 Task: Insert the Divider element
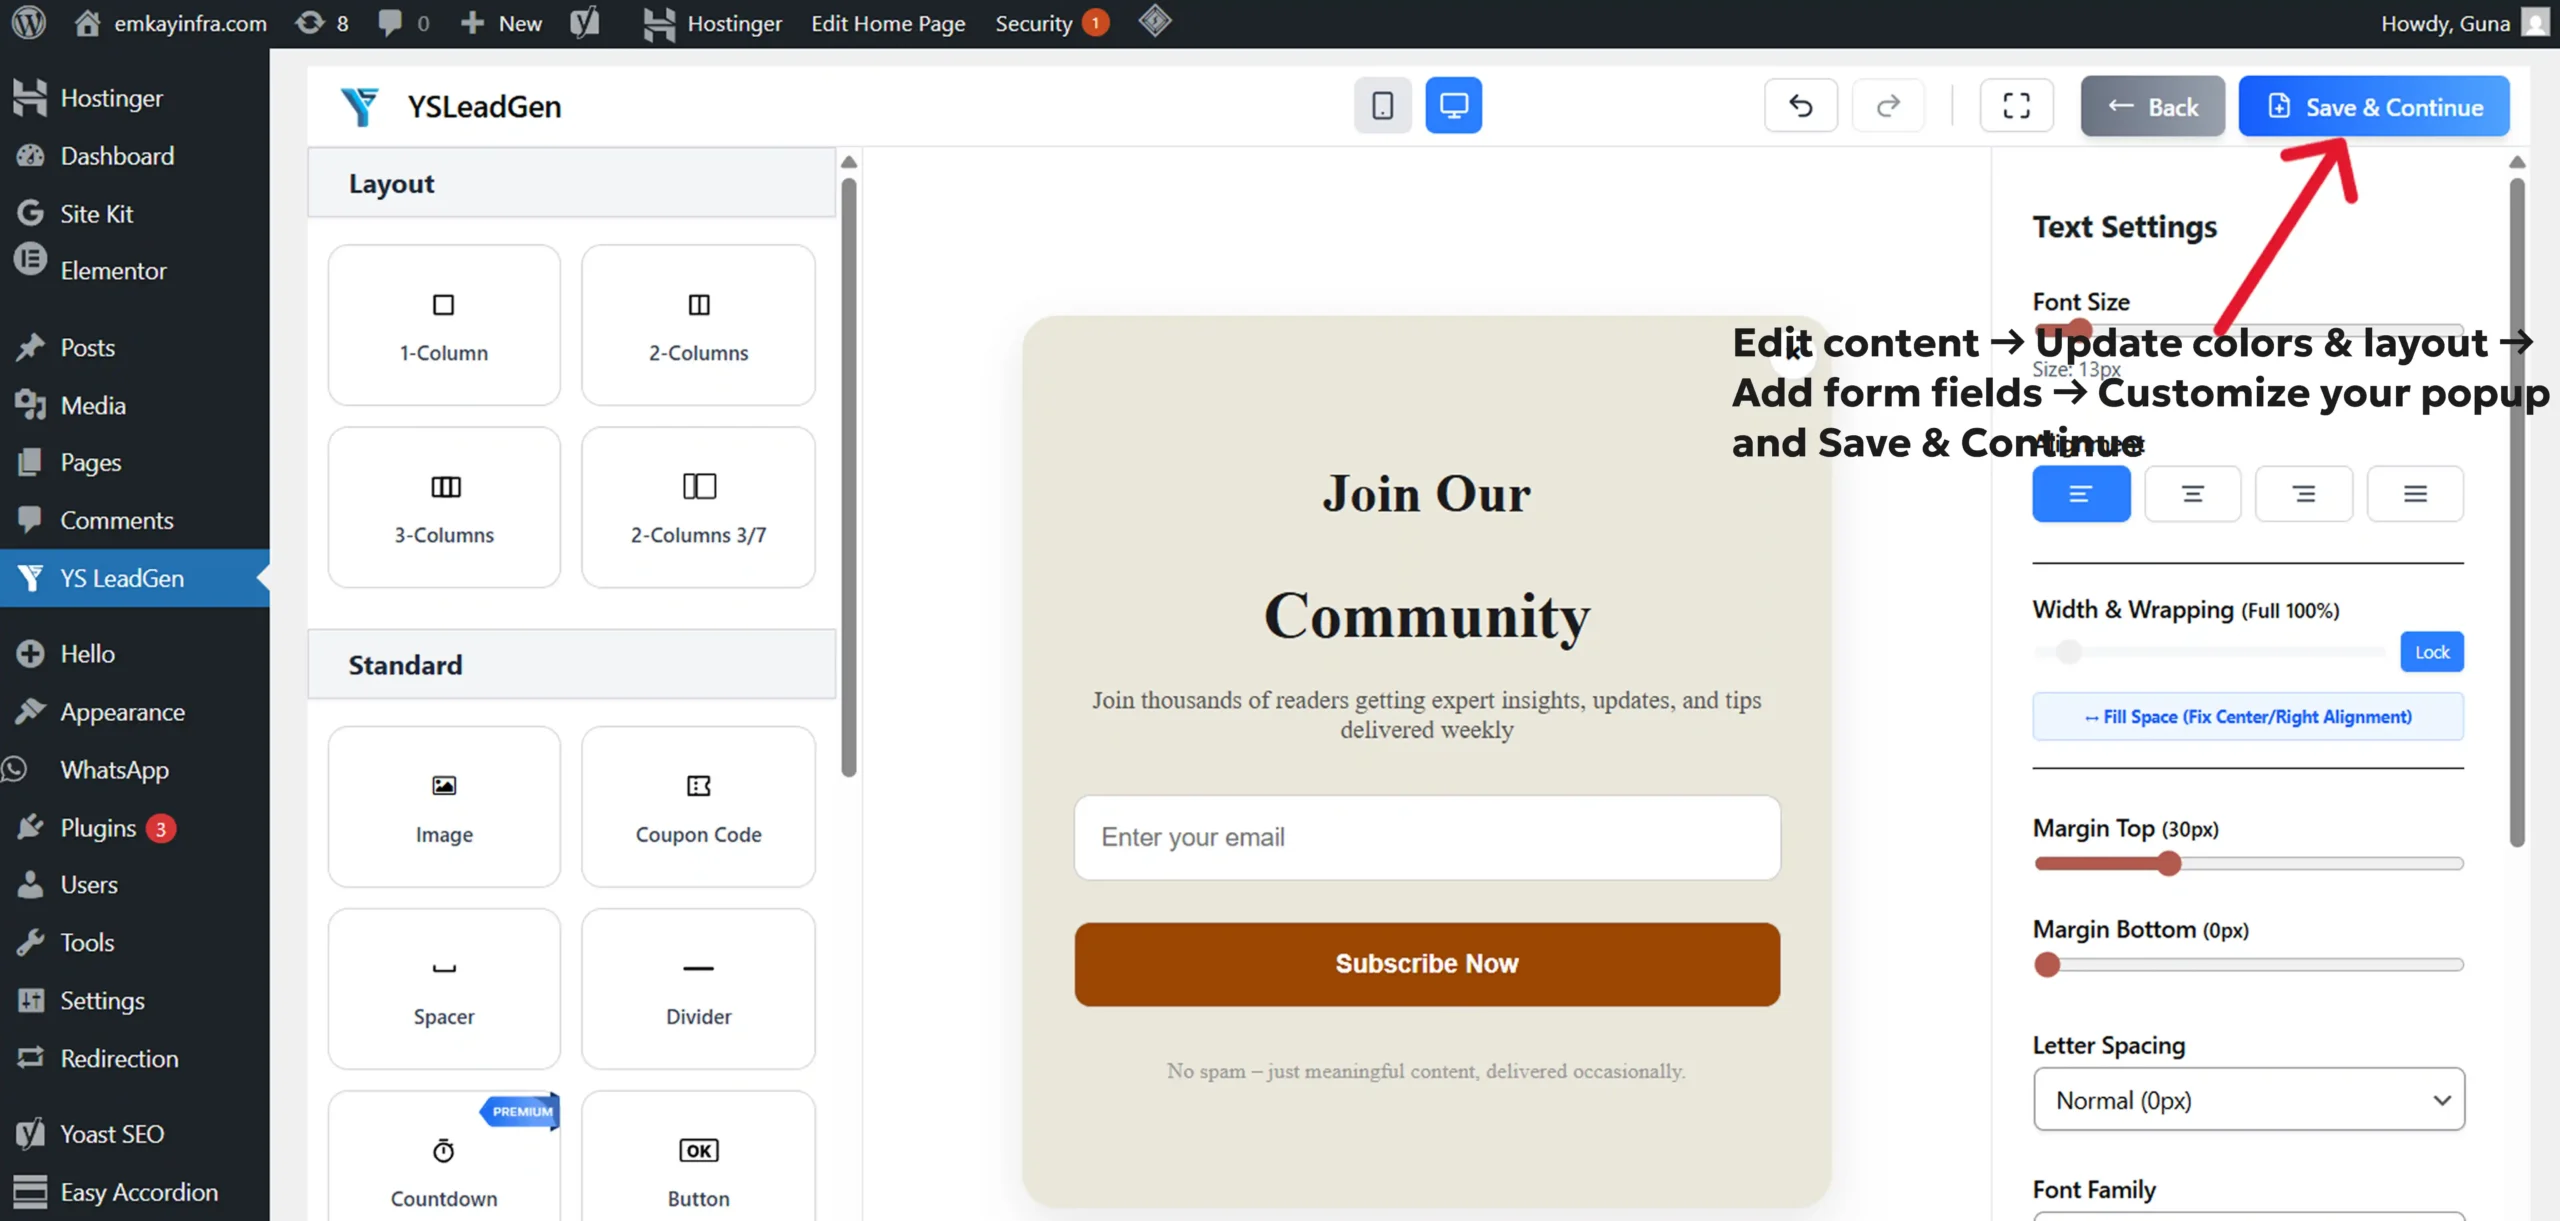pyautogui.click(x=698, y=988)
